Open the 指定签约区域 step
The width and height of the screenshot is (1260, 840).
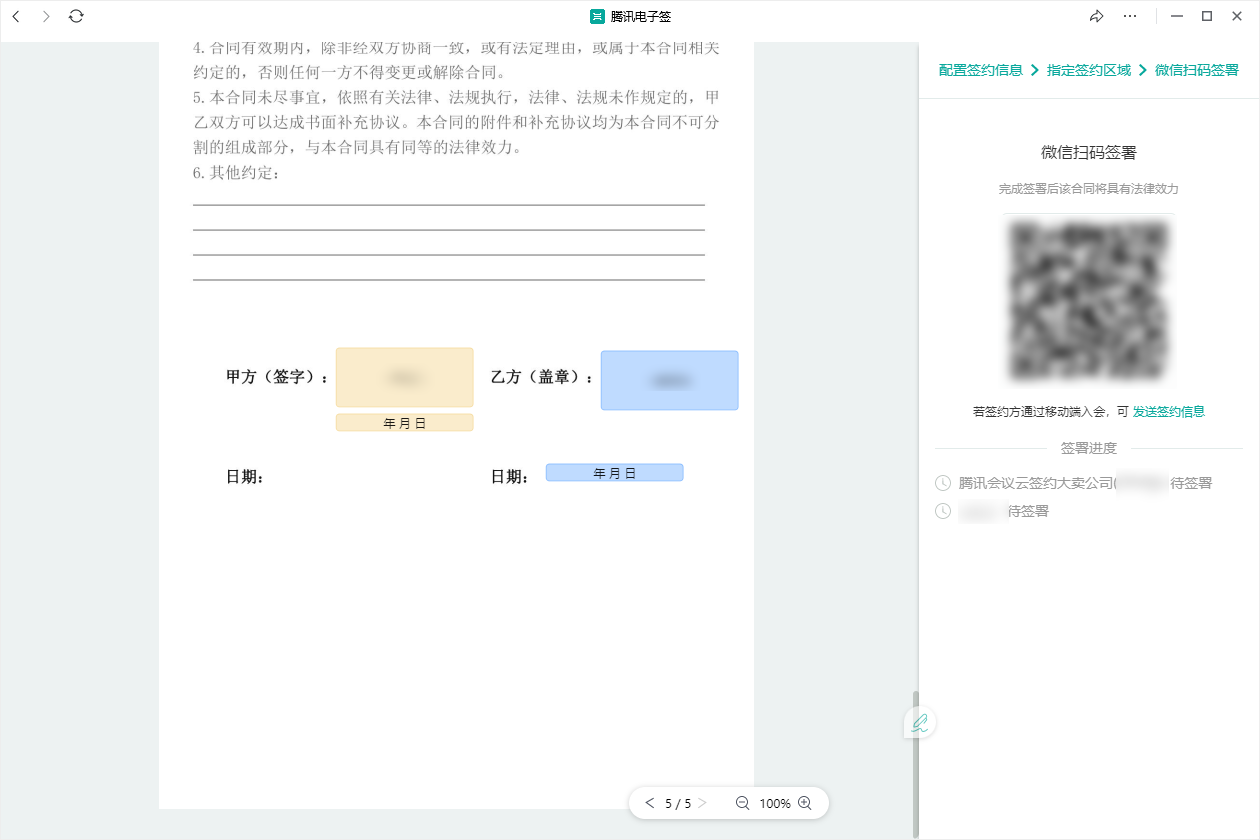(x=1089, y=70)
